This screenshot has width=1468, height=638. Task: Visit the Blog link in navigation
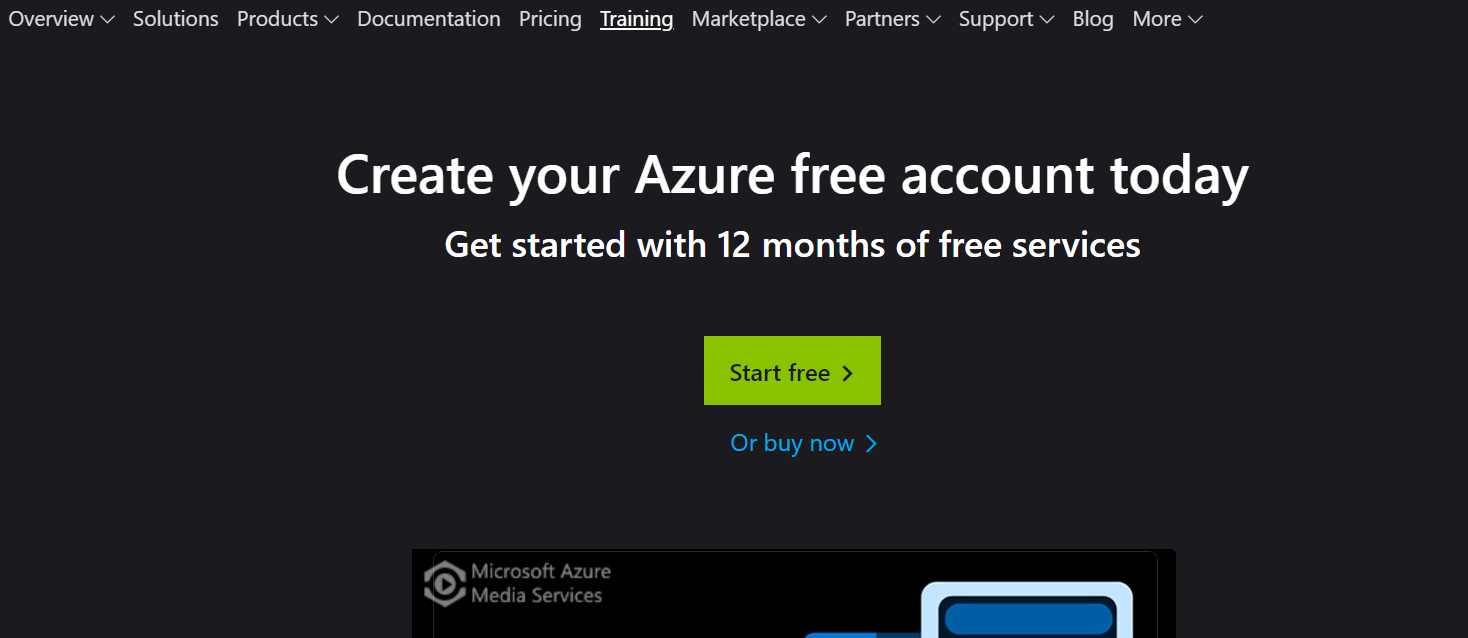tap(1093, 19)
